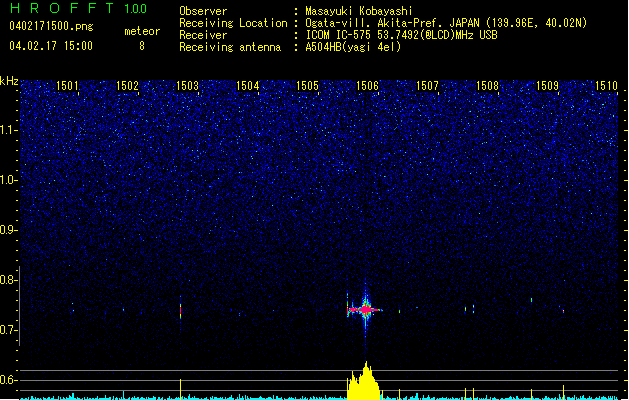Click the kHz axis unit label

(x=9, y=80)
